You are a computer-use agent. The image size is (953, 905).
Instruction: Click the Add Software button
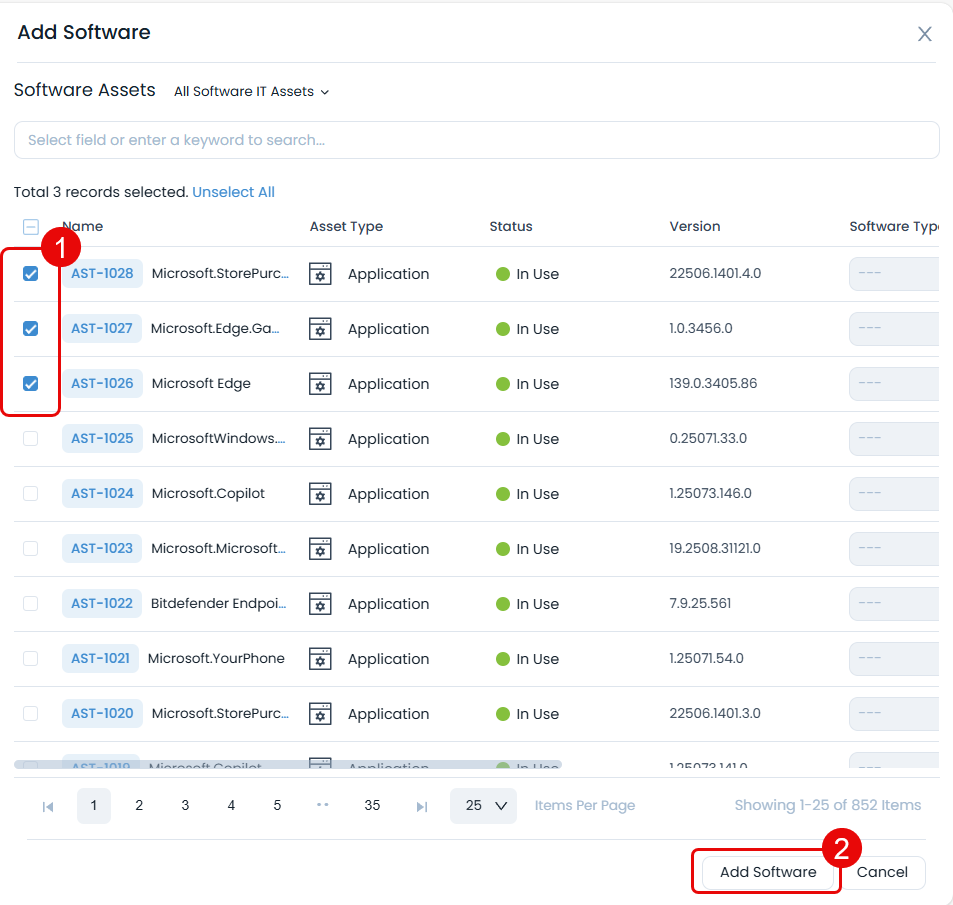(x=767, y=872)
